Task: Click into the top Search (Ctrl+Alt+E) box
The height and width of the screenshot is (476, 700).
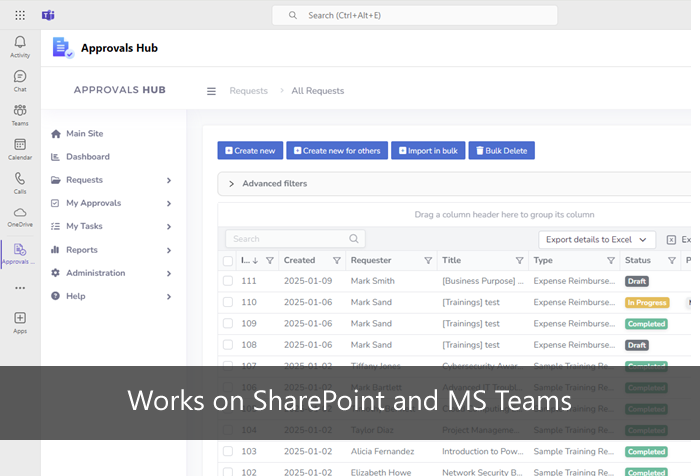Action: click(415, 16)
